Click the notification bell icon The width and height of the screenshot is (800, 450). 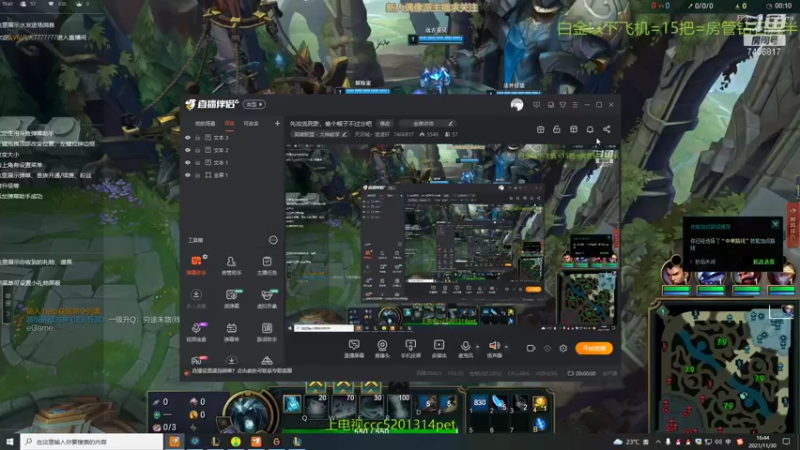pos(590,130)
